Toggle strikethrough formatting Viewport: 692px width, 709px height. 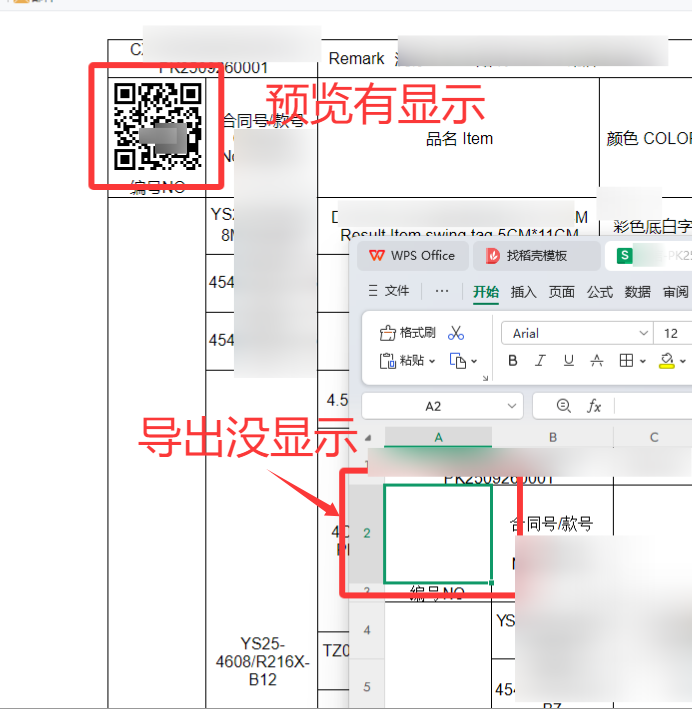point(597,361)
